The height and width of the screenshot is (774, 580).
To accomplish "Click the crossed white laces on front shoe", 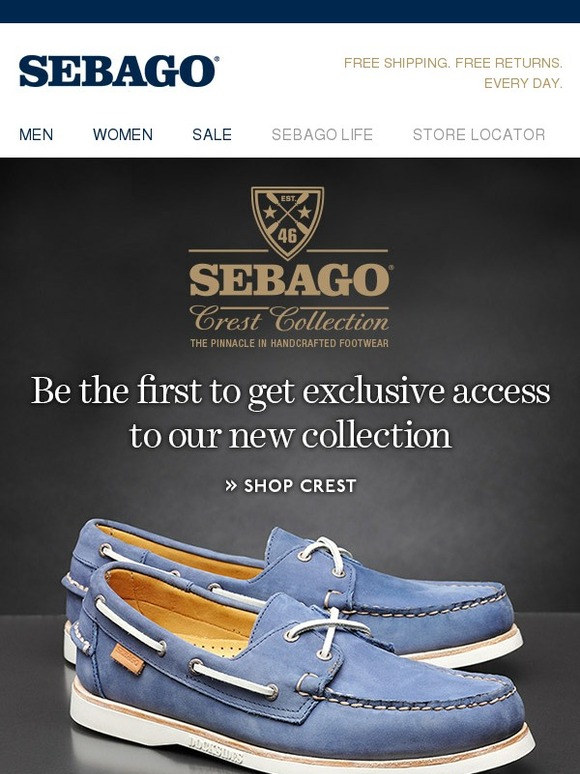I will click(x=327, y=633).
